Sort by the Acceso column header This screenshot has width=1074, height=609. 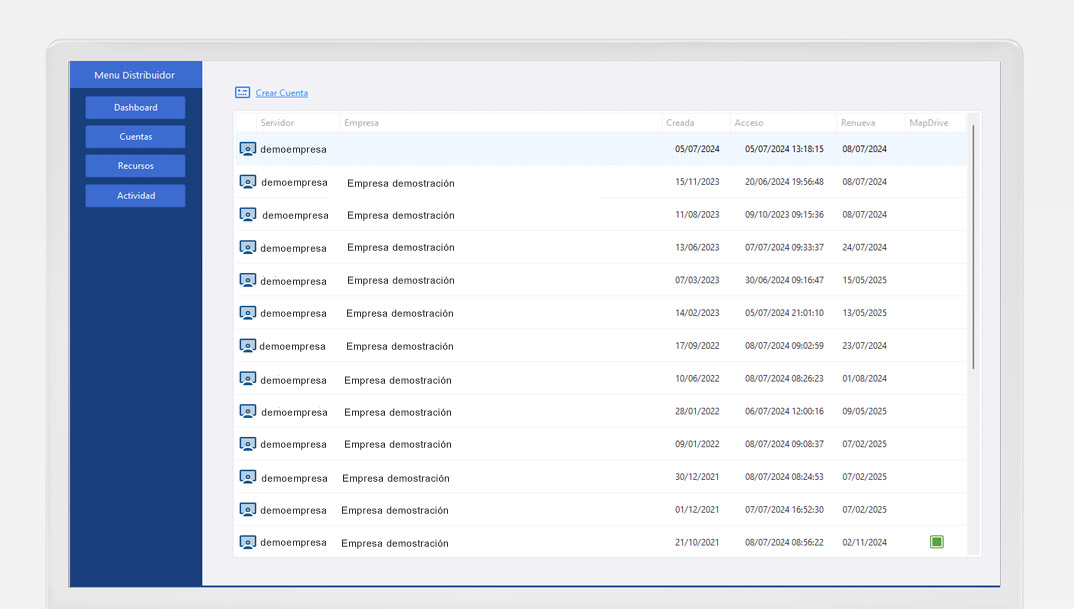pyautogui.click(x=749, y=123)
